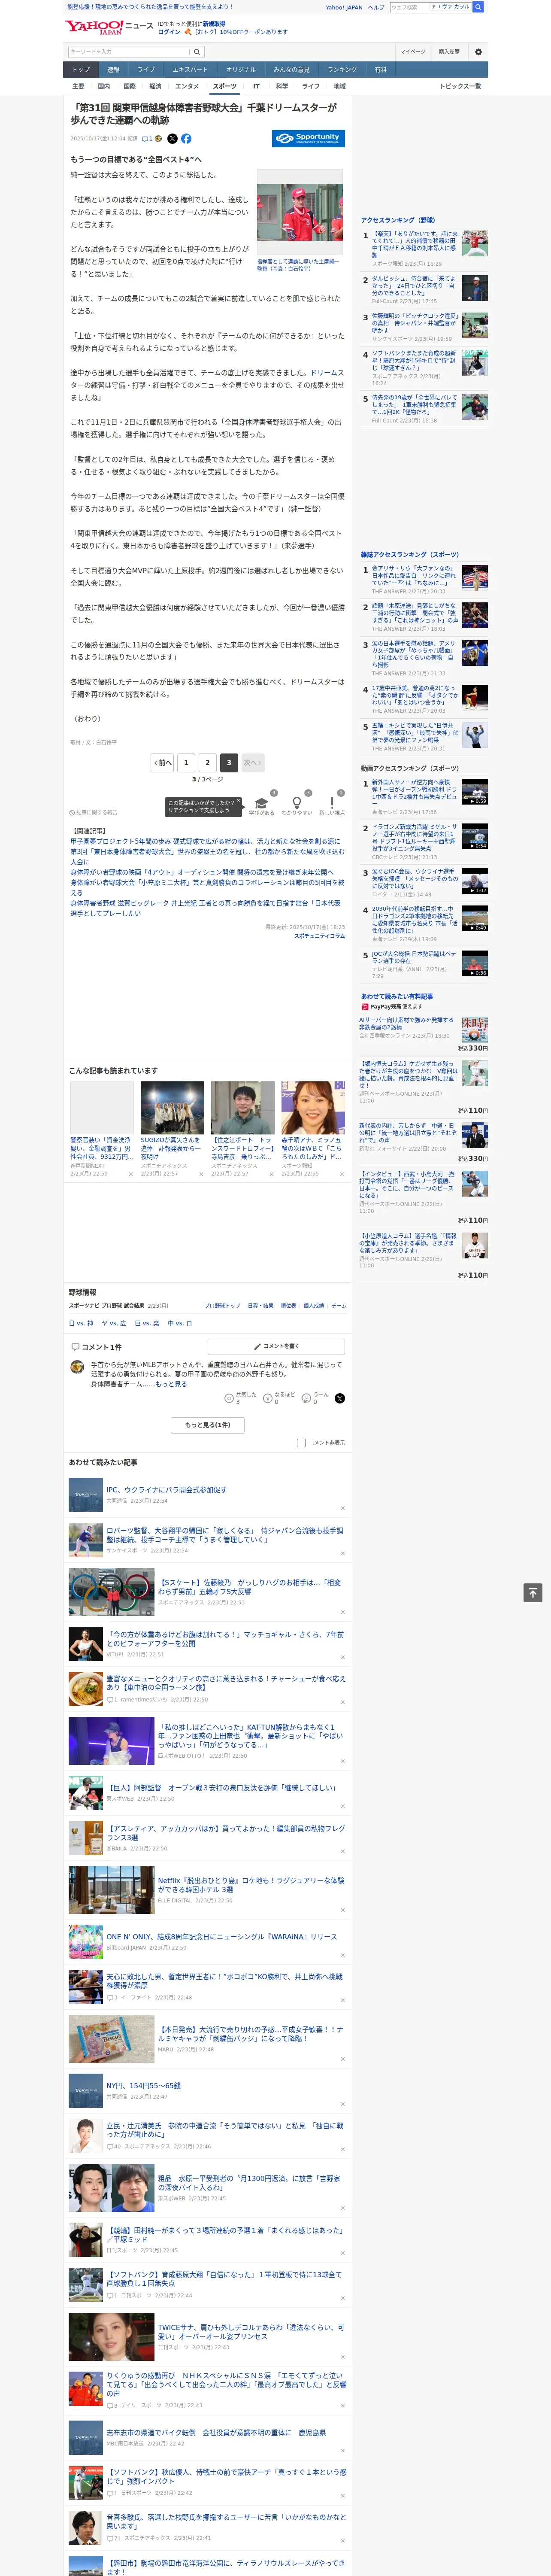This screenshot has width=551, height=2576.
Task: Select the トップ navigation tab
Action: tap(81, 70)
